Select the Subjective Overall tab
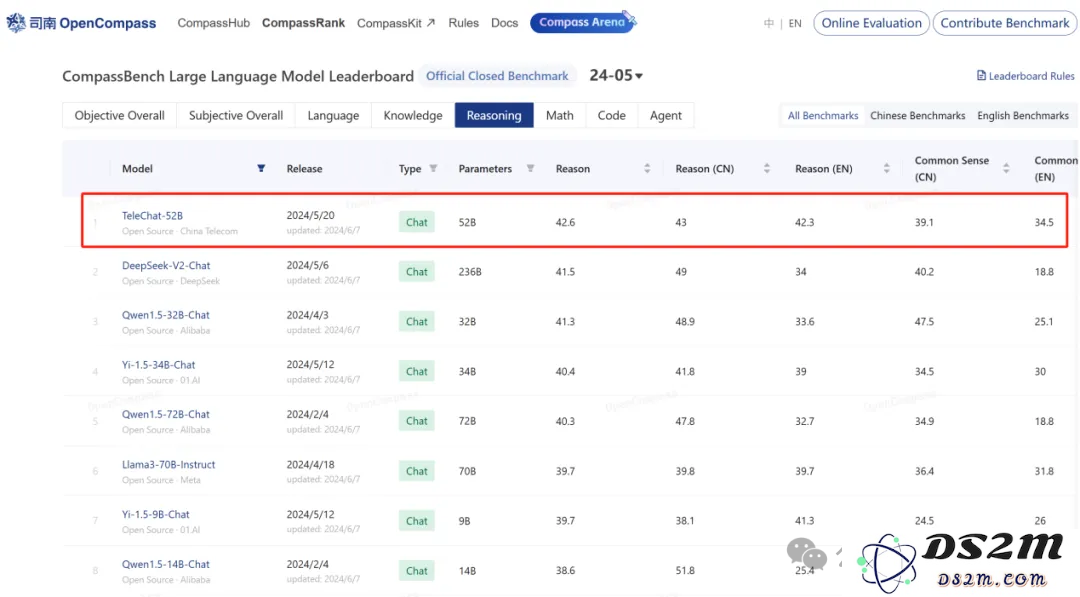Screen dimensions: 1080x597 pyautogui.click(x=236, y=115)
